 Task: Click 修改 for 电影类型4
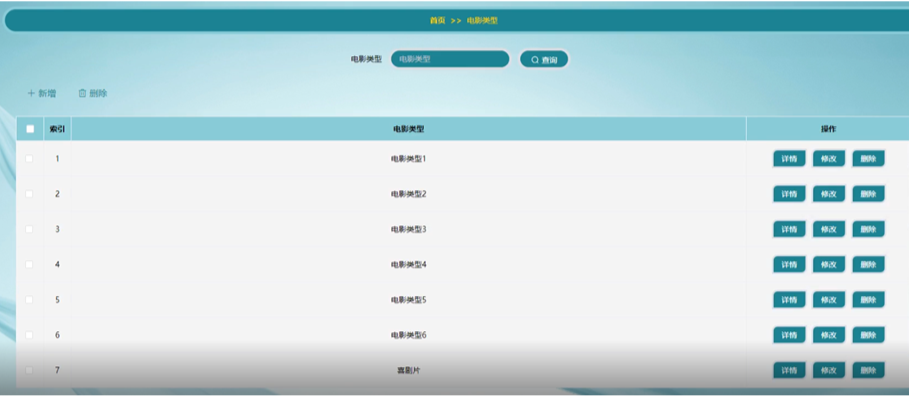click(x=828, y=265)
